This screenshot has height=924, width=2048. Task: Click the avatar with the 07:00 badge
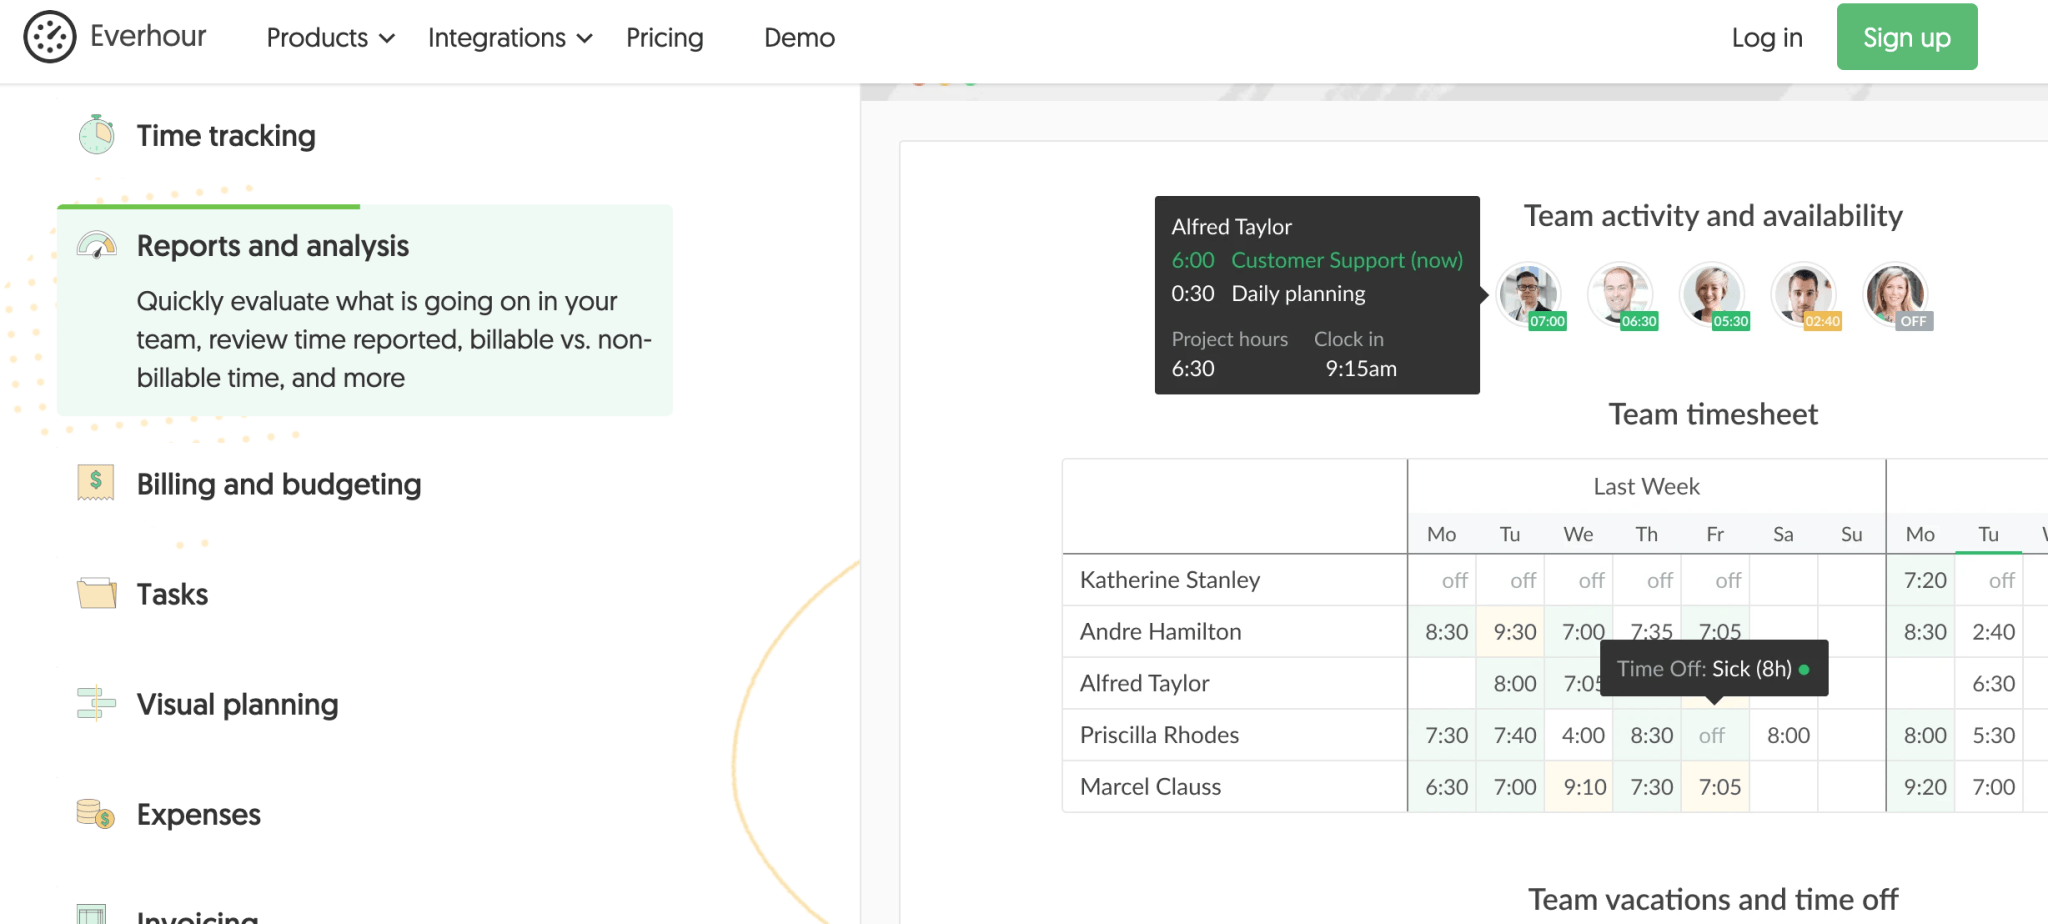pyautogui.click(x=1530, y=295)
